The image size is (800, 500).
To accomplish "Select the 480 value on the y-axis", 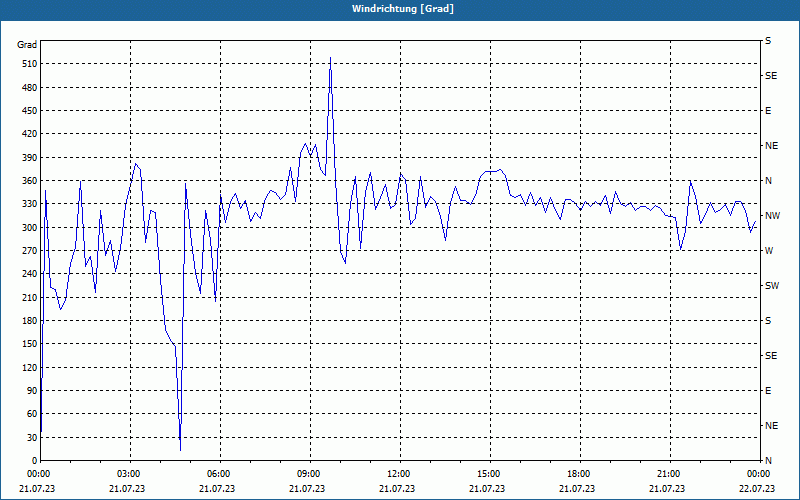I will (x=30, y=88).
